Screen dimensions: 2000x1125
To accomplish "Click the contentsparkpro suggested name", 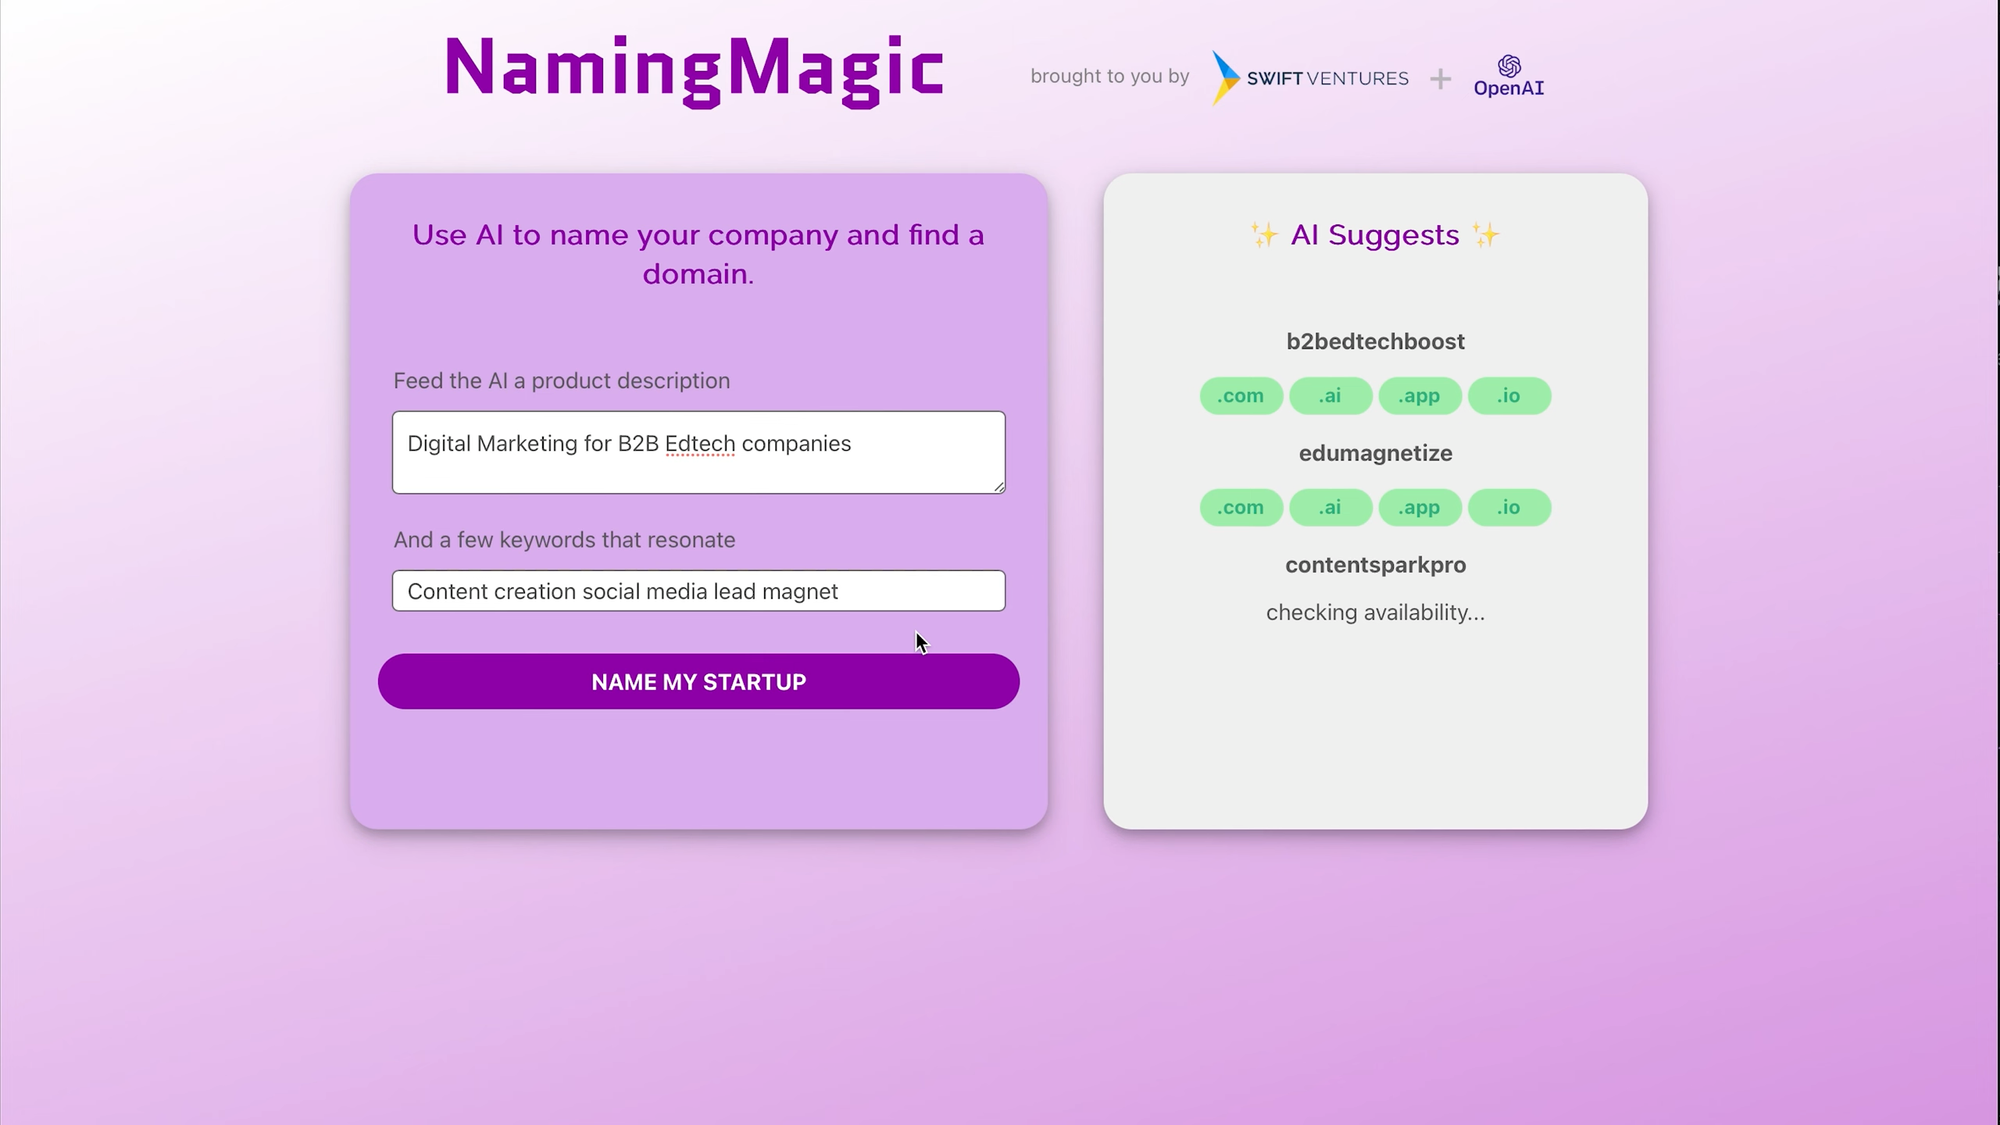I will coord(1376,565).
